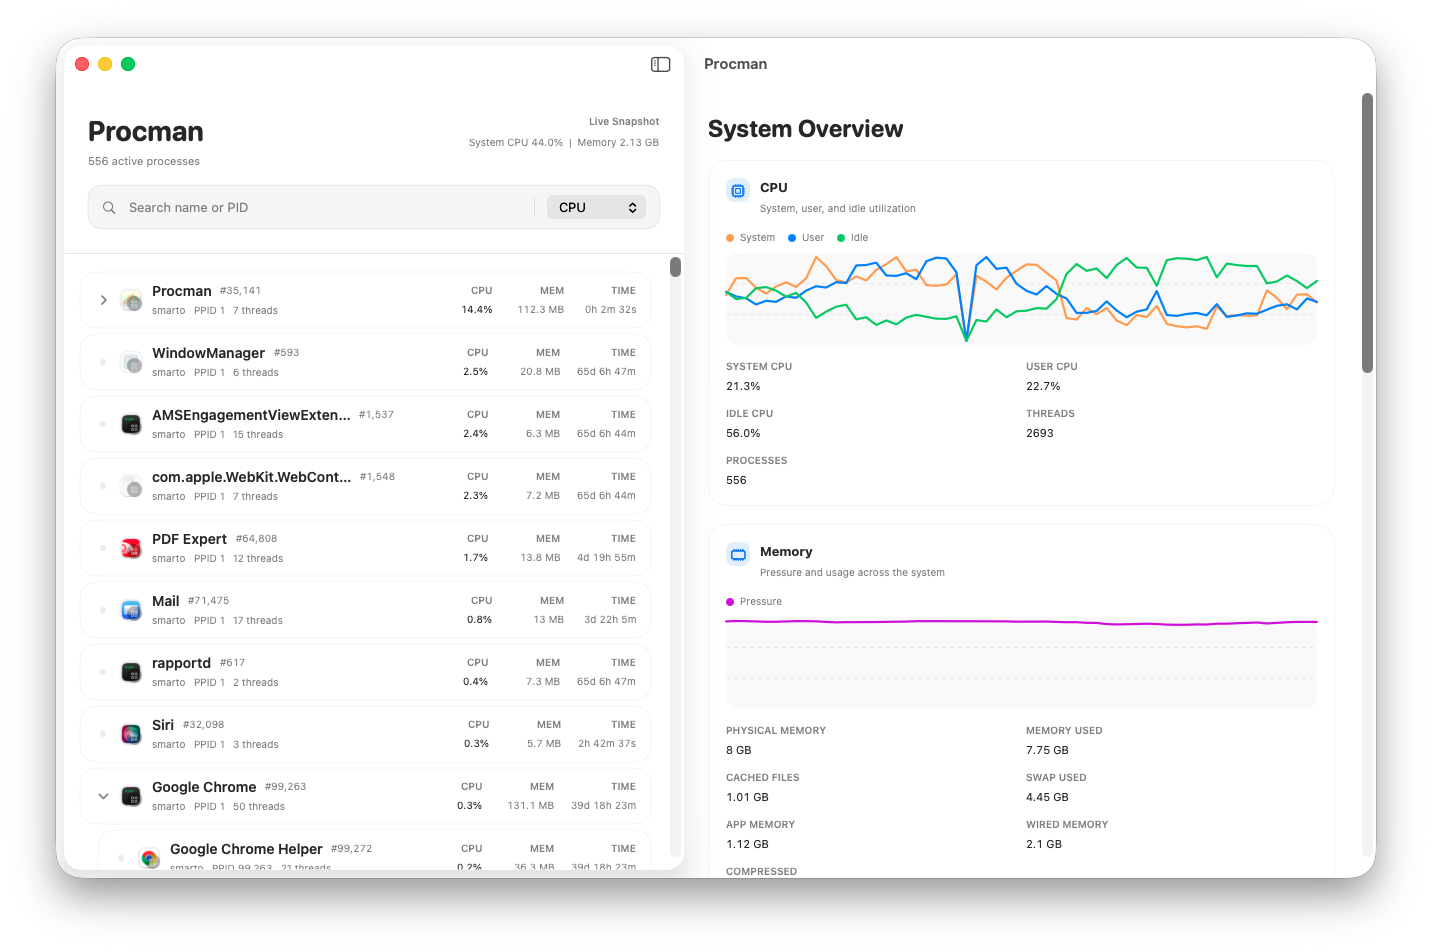
Task: Select the WindowManager process row
Action: point(365,362)
